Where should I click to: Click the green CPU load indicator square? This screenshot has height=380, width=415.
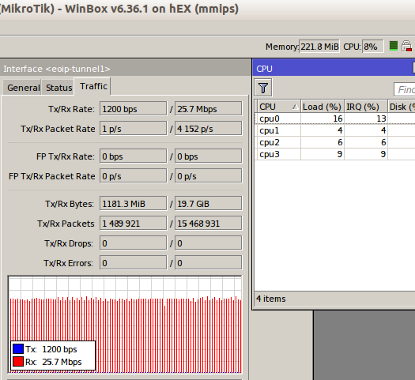(394, 46)
